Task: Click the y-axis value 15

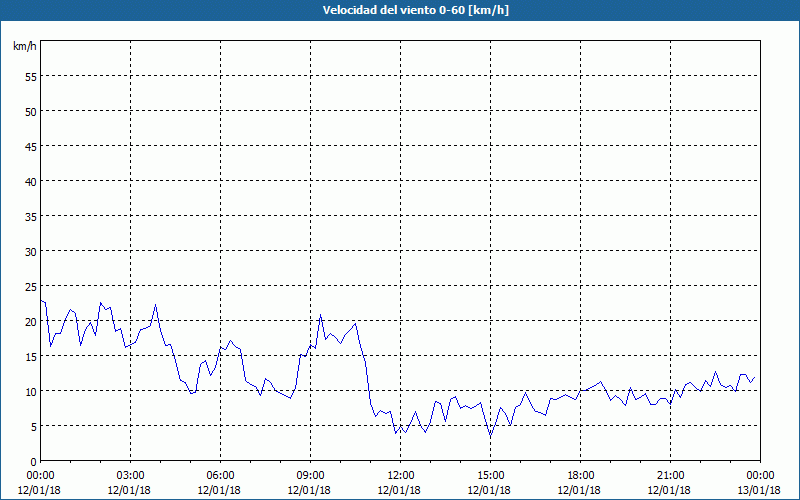Action: pyautogui.click(x=30, y=357)
